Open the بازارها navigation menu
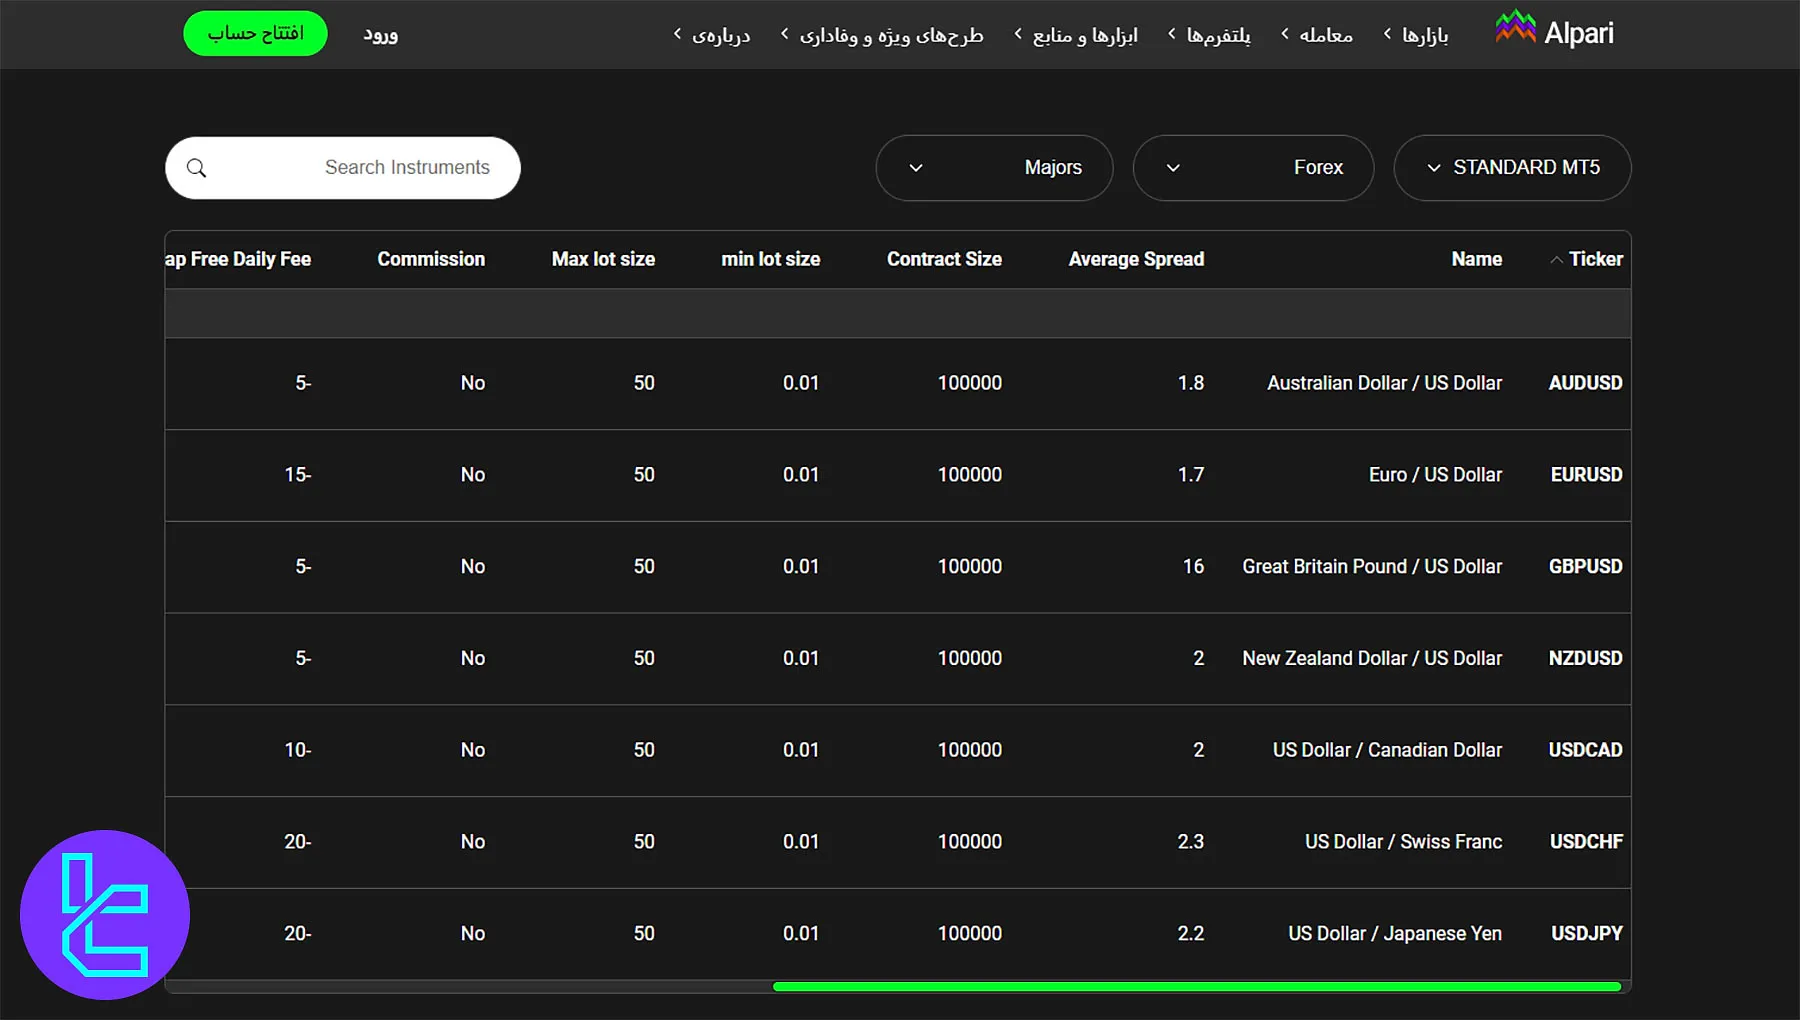This screenshot has width=1800, height=1020. (x=1416, y=35)
